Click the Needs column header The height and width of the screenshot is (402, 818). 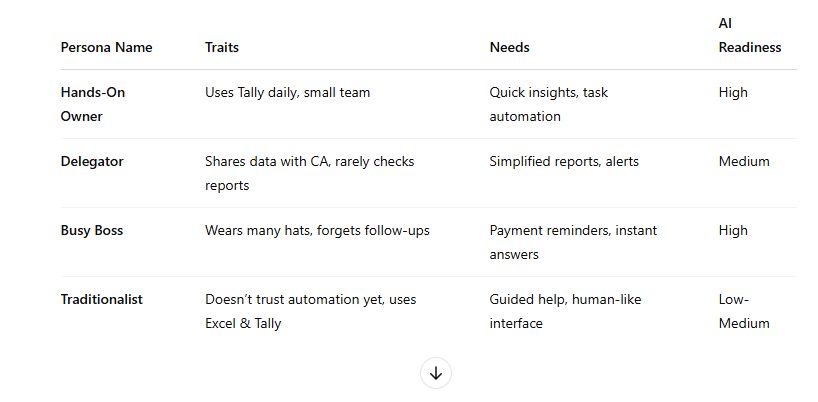509,47
